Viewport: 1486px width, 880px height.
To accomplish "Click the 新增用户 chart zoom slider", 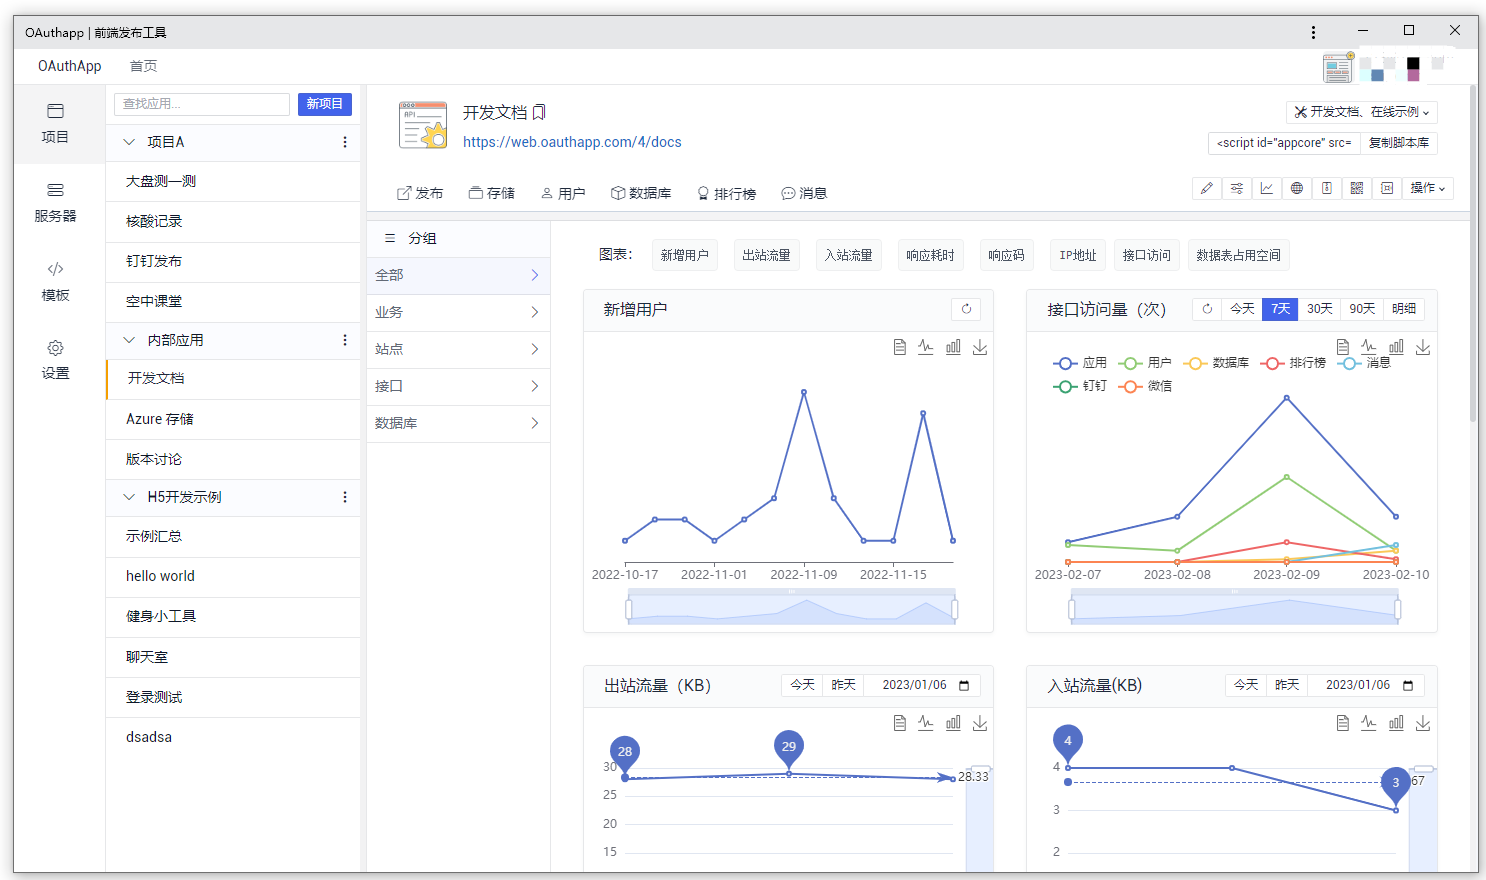I will (791, 608).
